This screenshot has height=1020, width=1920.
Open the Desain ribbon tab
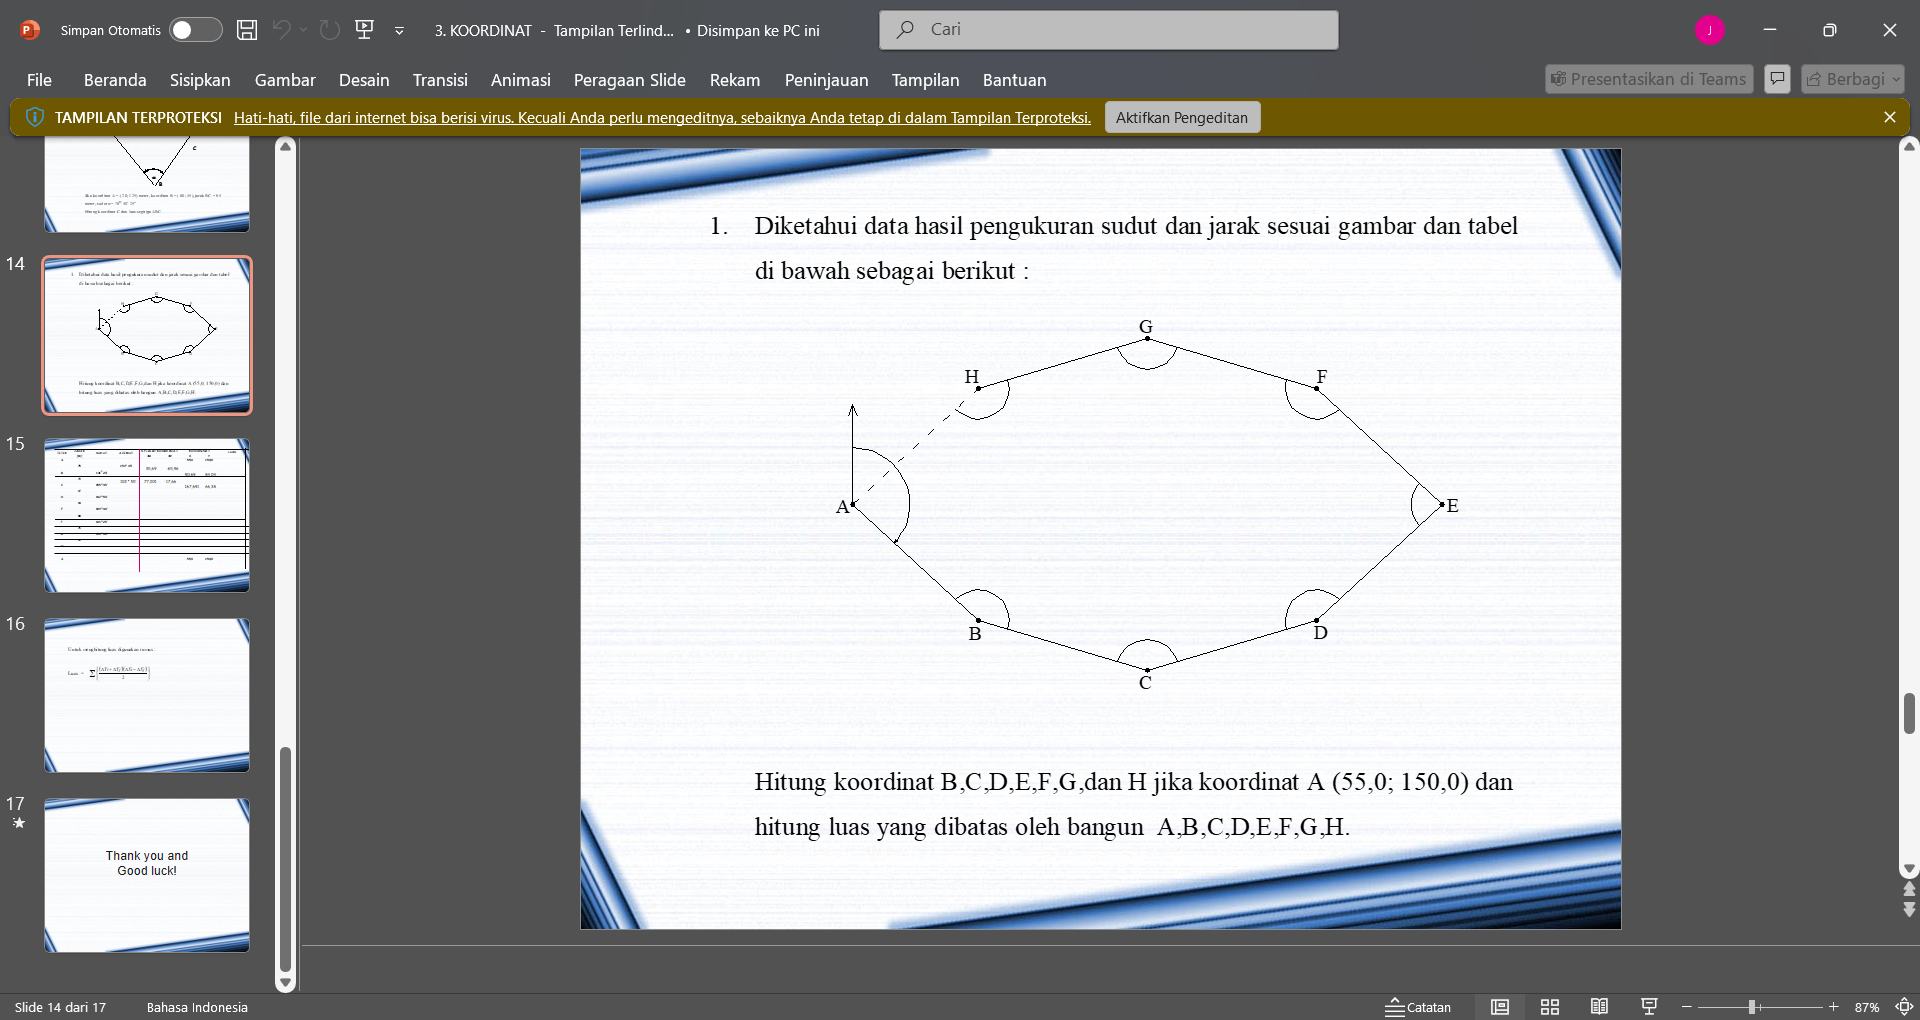364,80
